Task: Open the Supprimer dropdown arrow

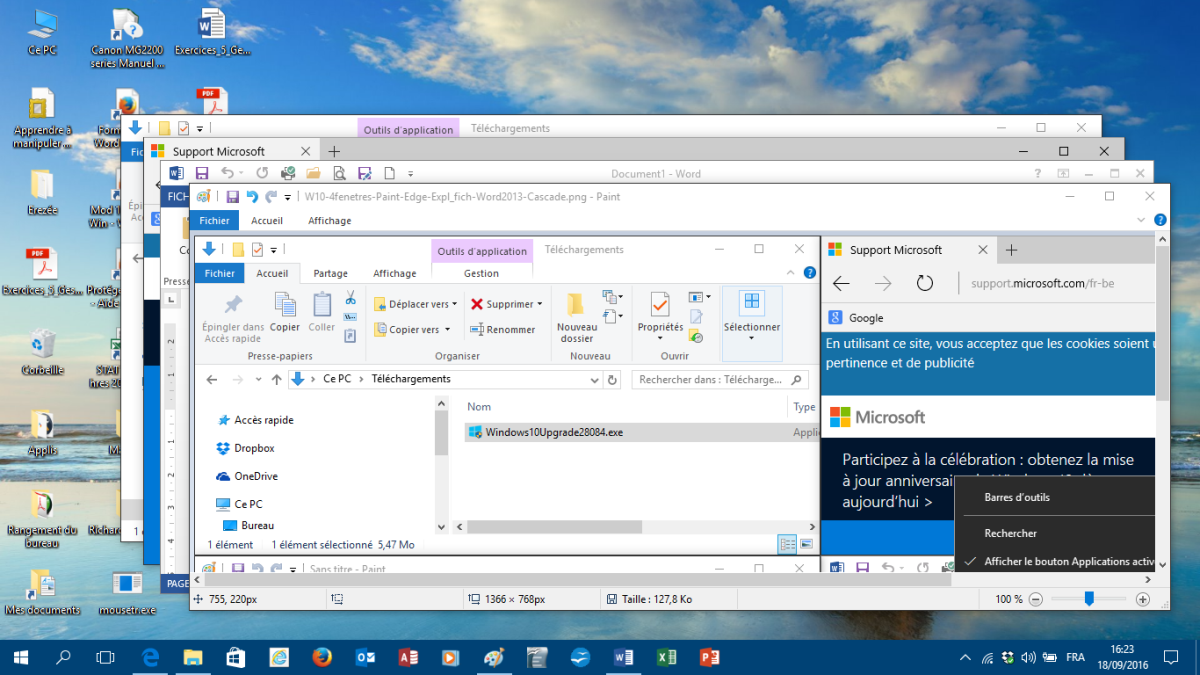Action: point(540,304)
